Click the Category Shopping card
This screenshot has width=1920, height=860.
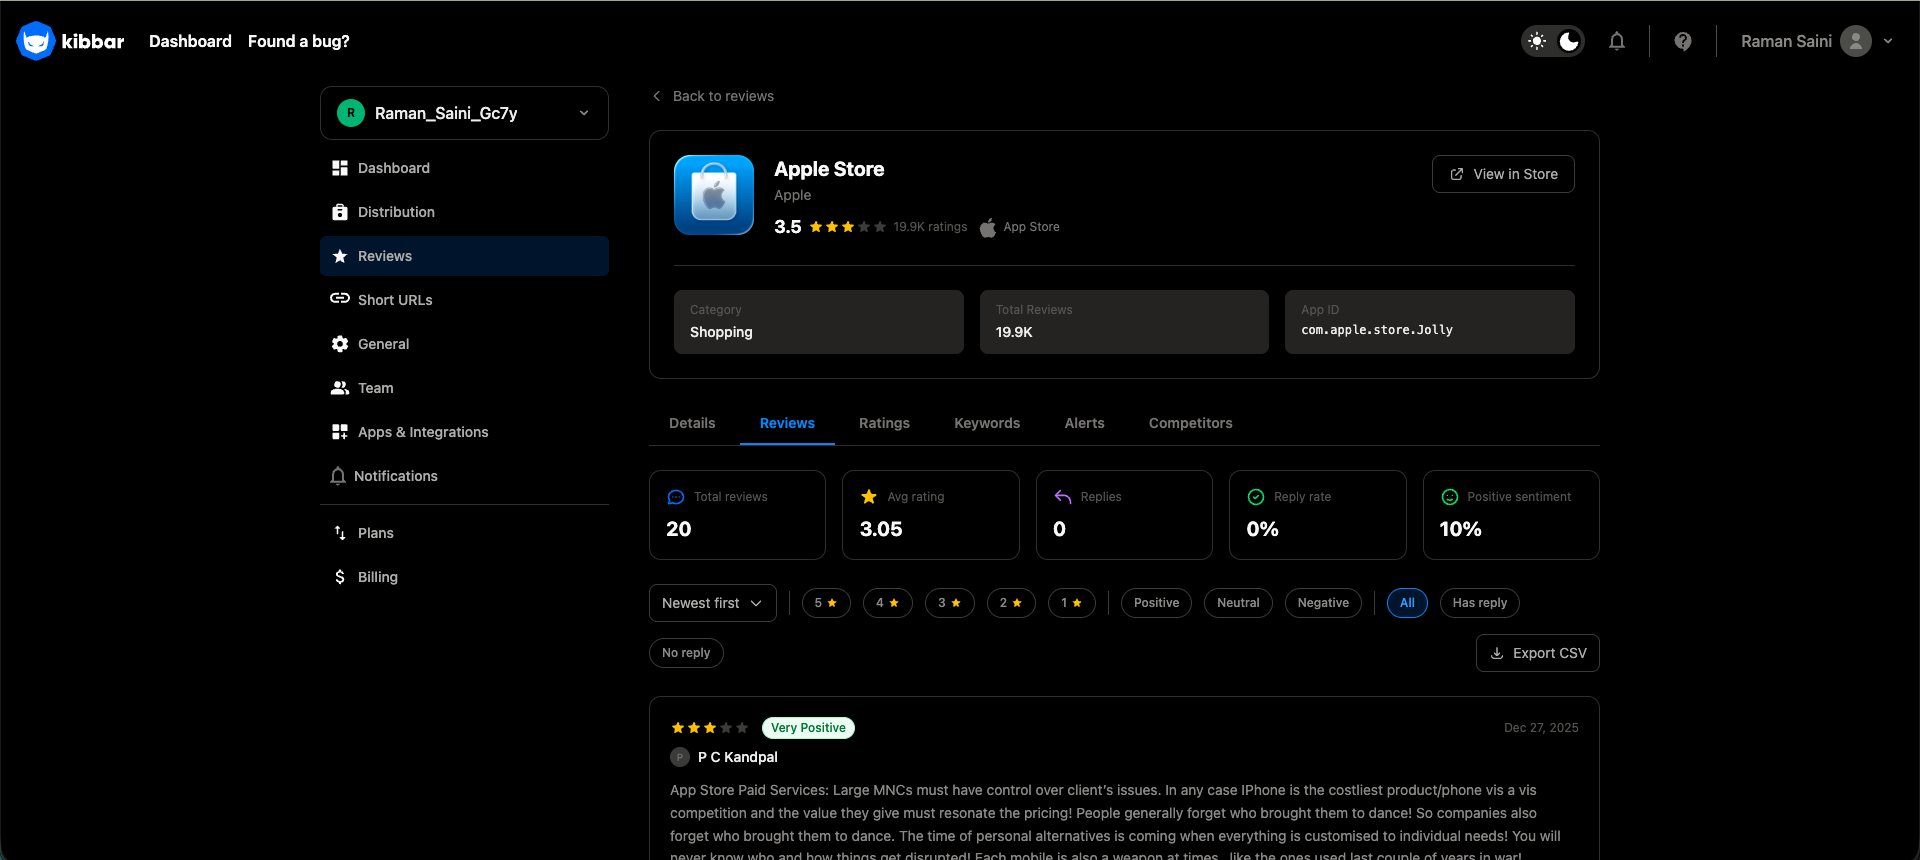pos(819,322)
